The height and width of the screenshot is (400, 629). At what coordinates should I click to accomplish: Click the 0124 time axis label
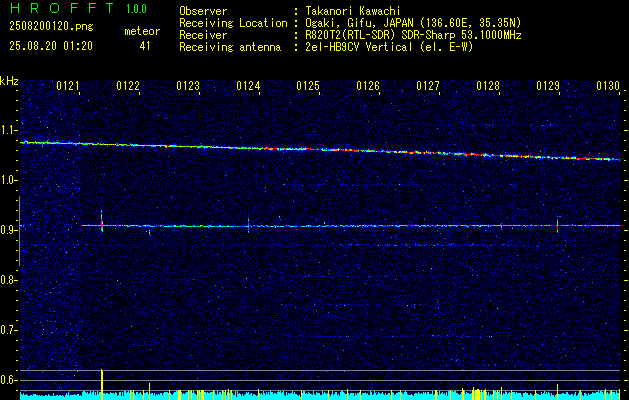tap(248, 86)
